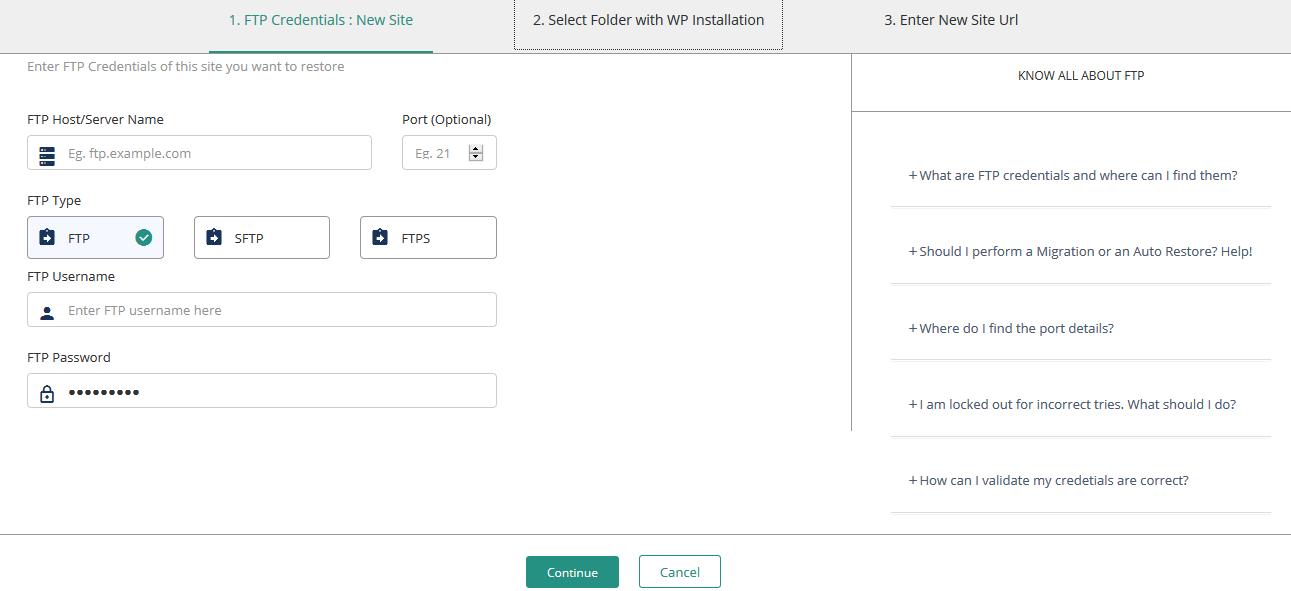Screen dimensions: 1291x591
Task: Open the 'Select Folder with WP Installation' tab
Action: point(648,20)
